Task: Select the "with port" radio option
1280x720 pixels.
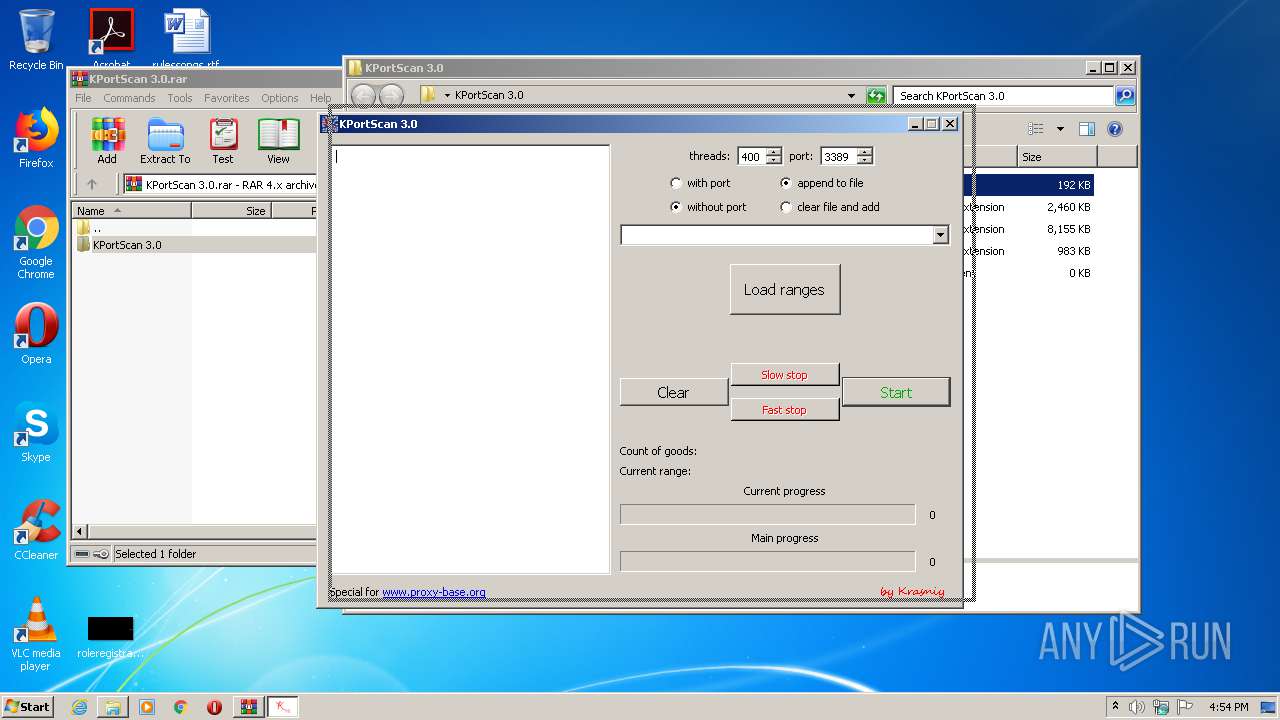Action: pos(677,183)
